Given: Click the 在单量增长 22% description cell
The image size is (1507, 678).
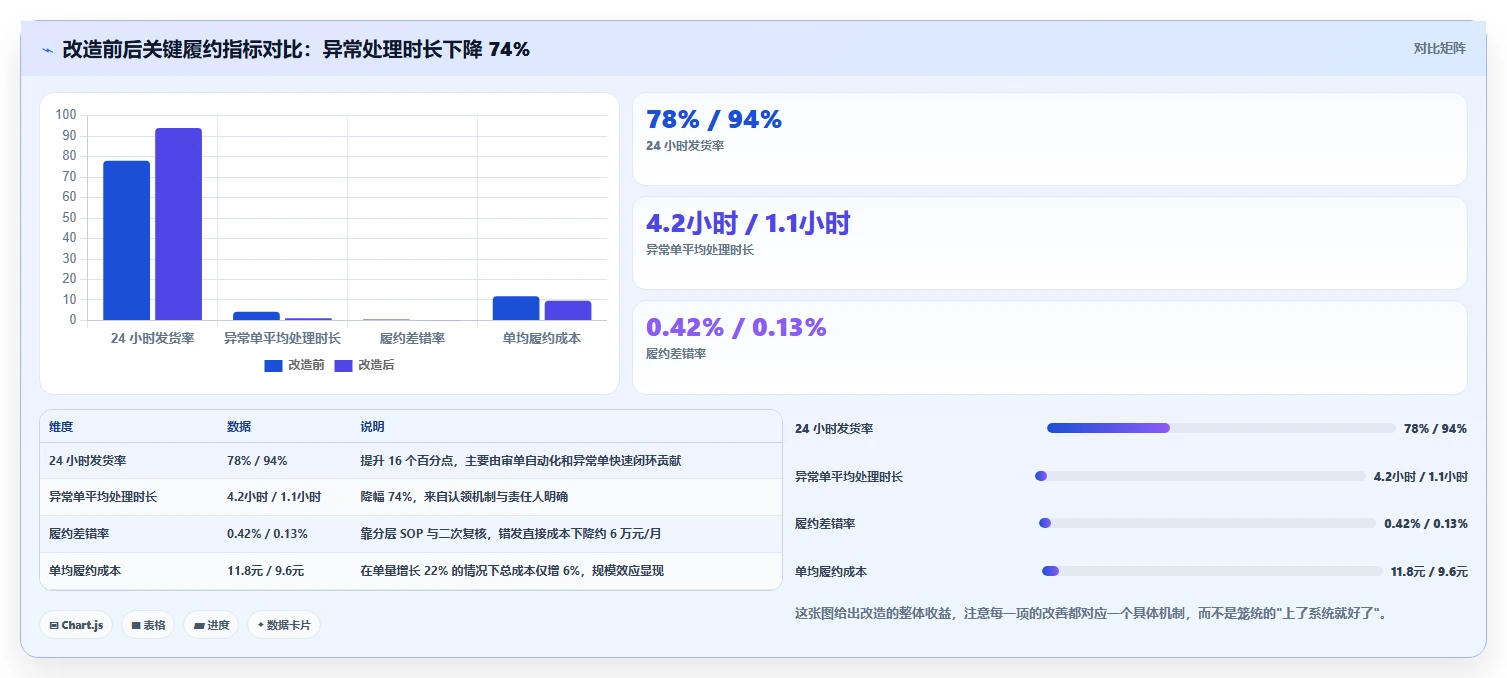Looking at the screenshot, I should (x=566, y=571).
